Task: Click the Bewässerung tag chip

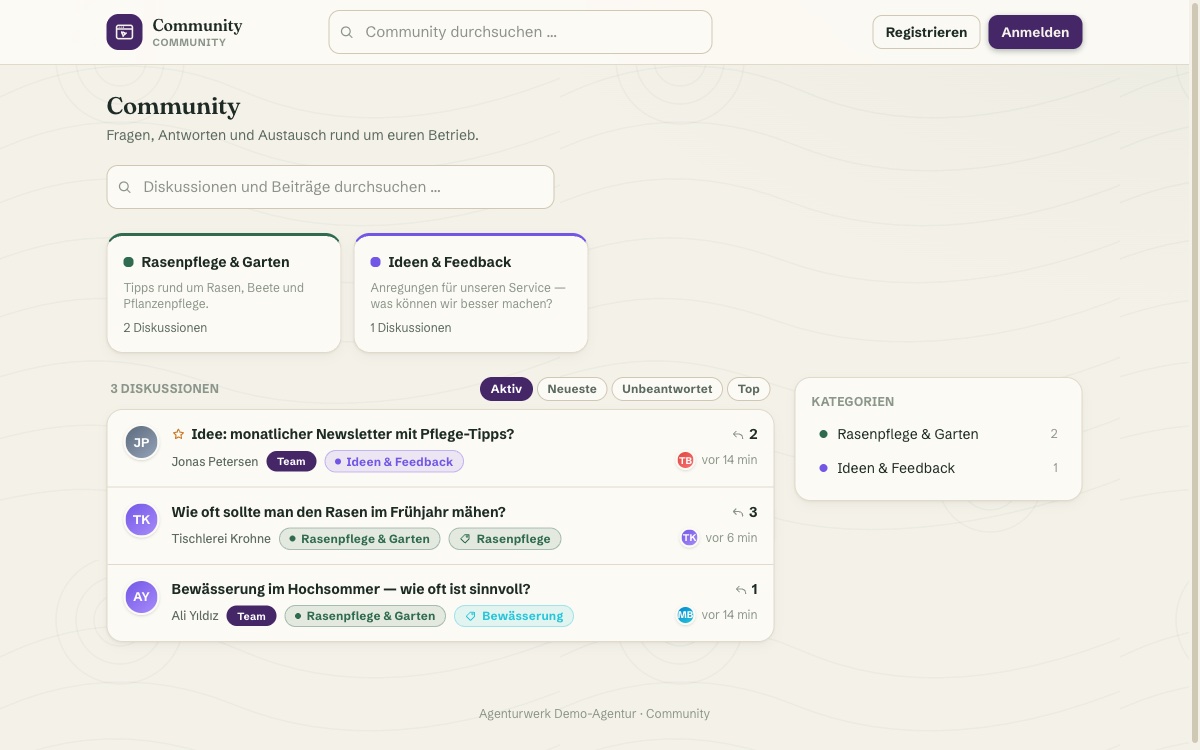Action: click(x=514, y=616)
